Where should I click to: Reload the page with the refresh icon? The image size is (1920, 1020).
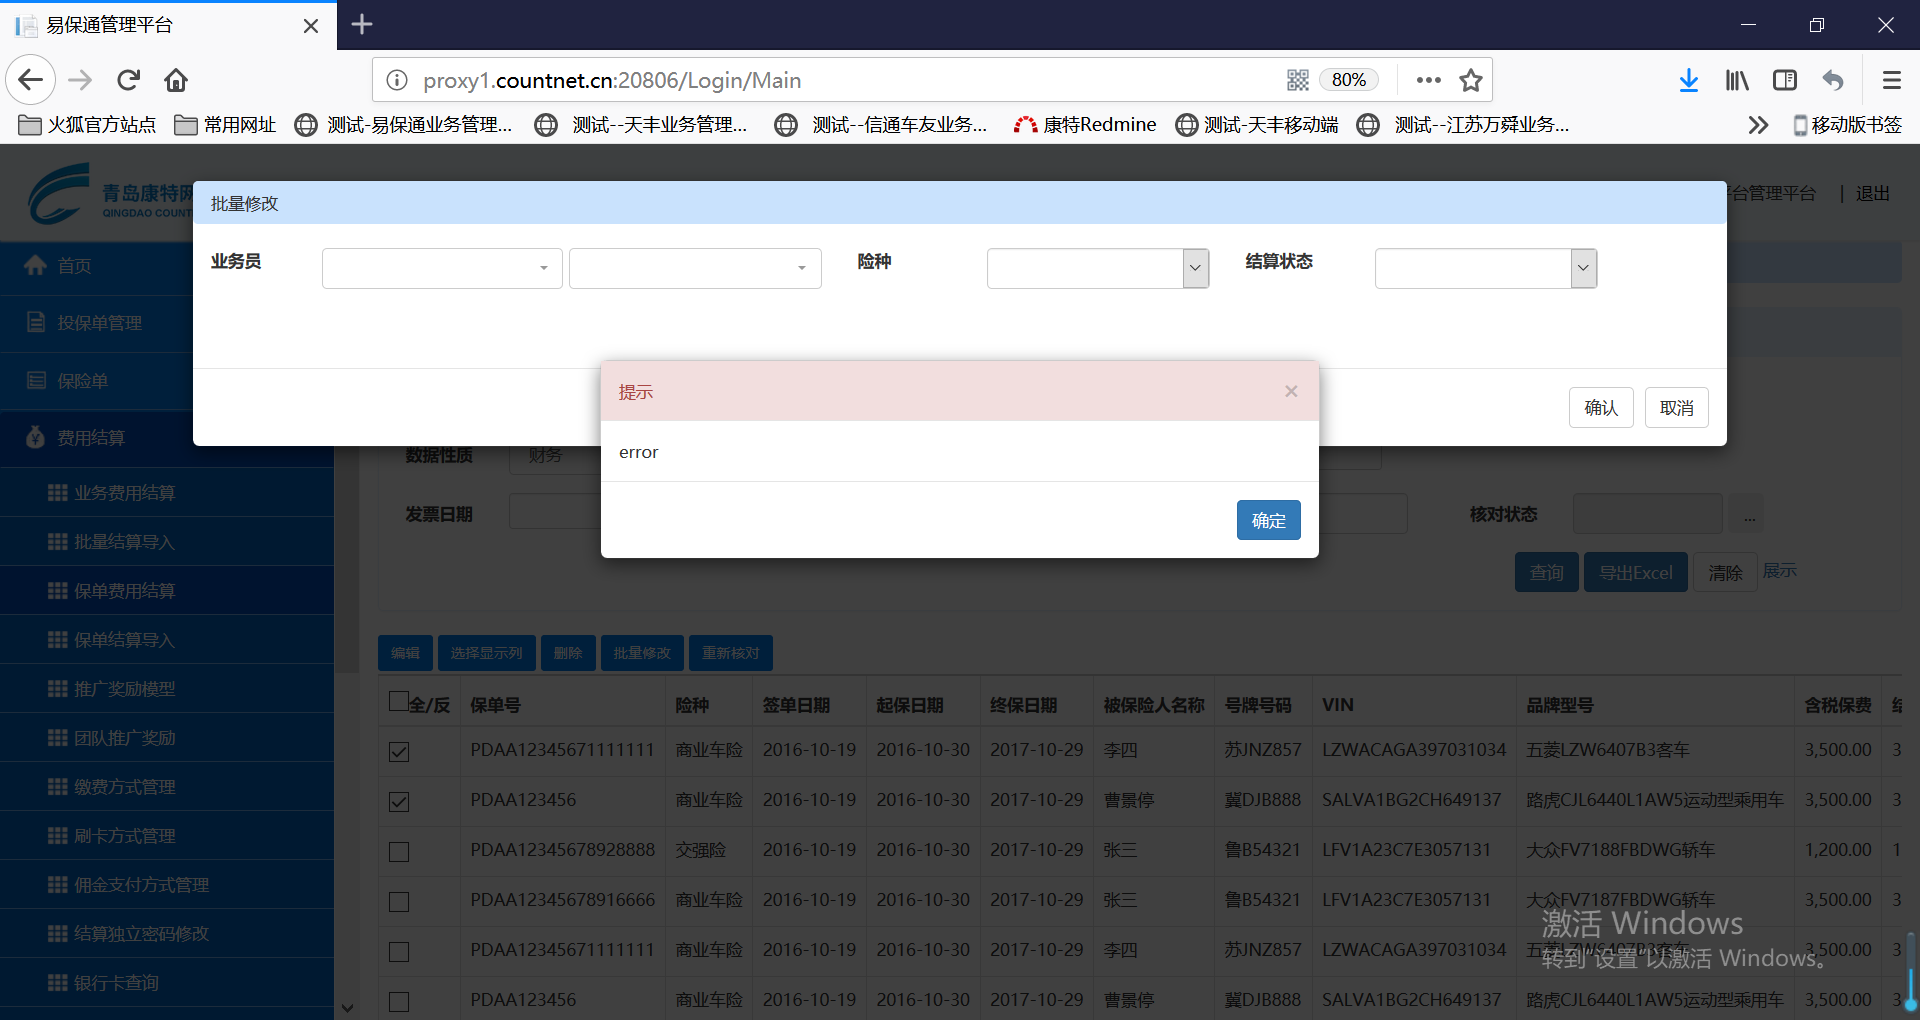[128, 80]
